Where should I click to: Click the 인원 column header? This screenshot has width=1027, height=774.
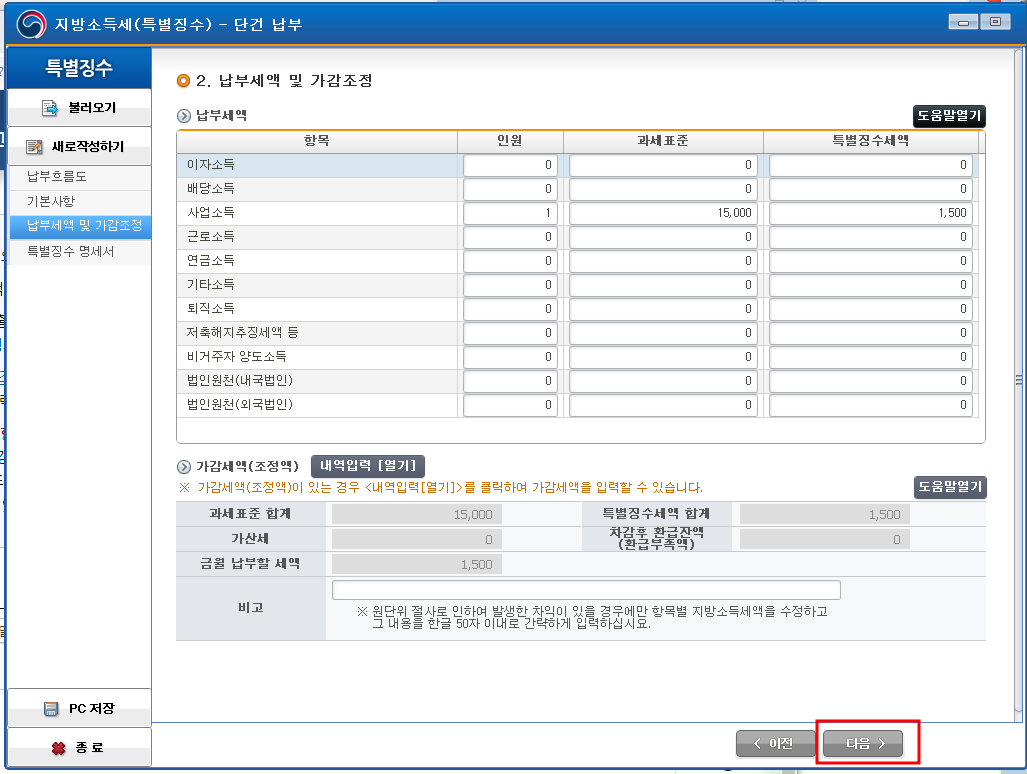(510, 141)
